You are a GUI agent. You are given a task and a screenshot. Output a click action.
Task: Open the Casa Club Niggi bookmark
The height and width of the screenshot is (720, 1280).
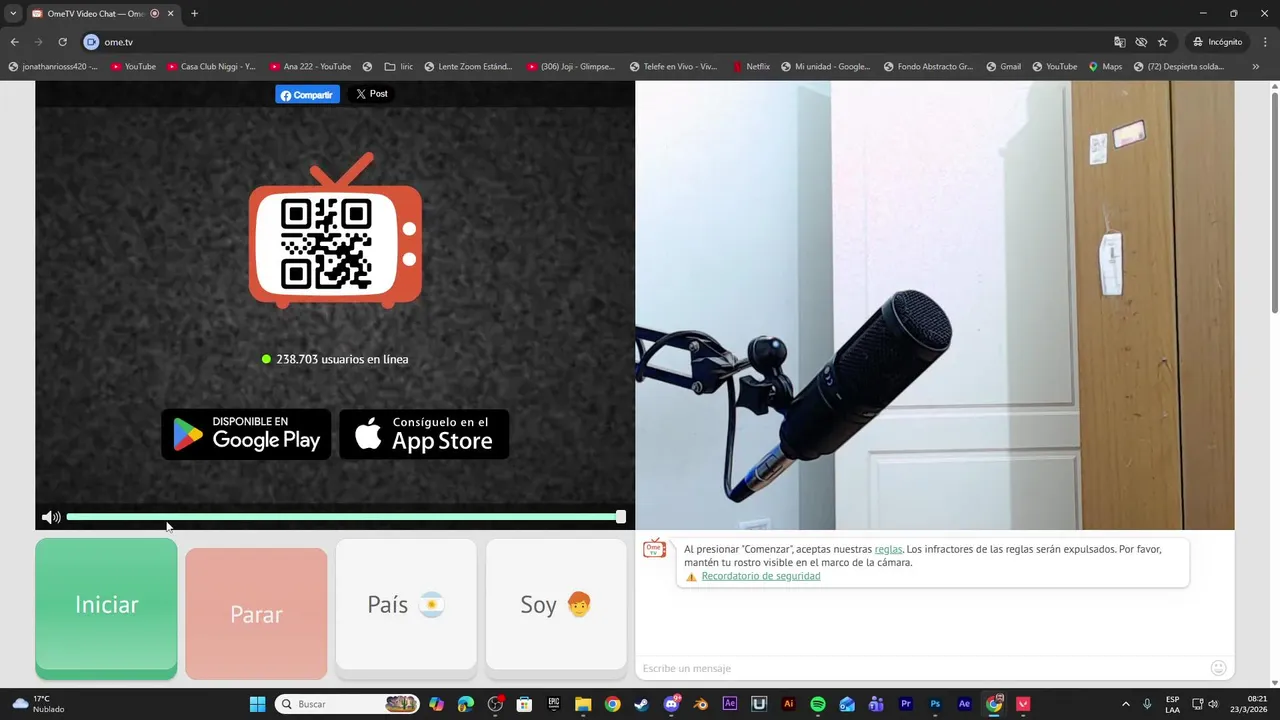pyautogui.click(x=210, y=67)
